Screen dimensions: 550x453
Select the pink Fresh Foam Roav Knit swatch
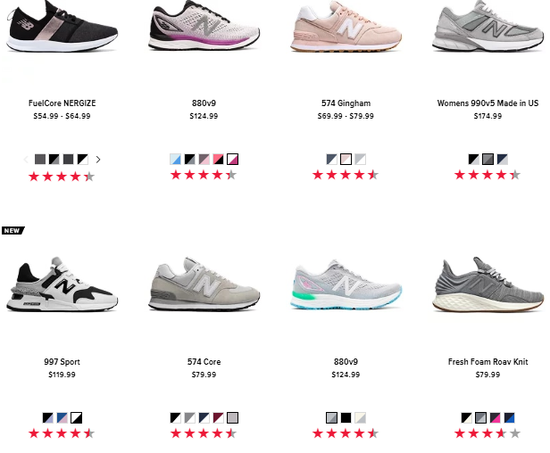click(x=495, y=418)
